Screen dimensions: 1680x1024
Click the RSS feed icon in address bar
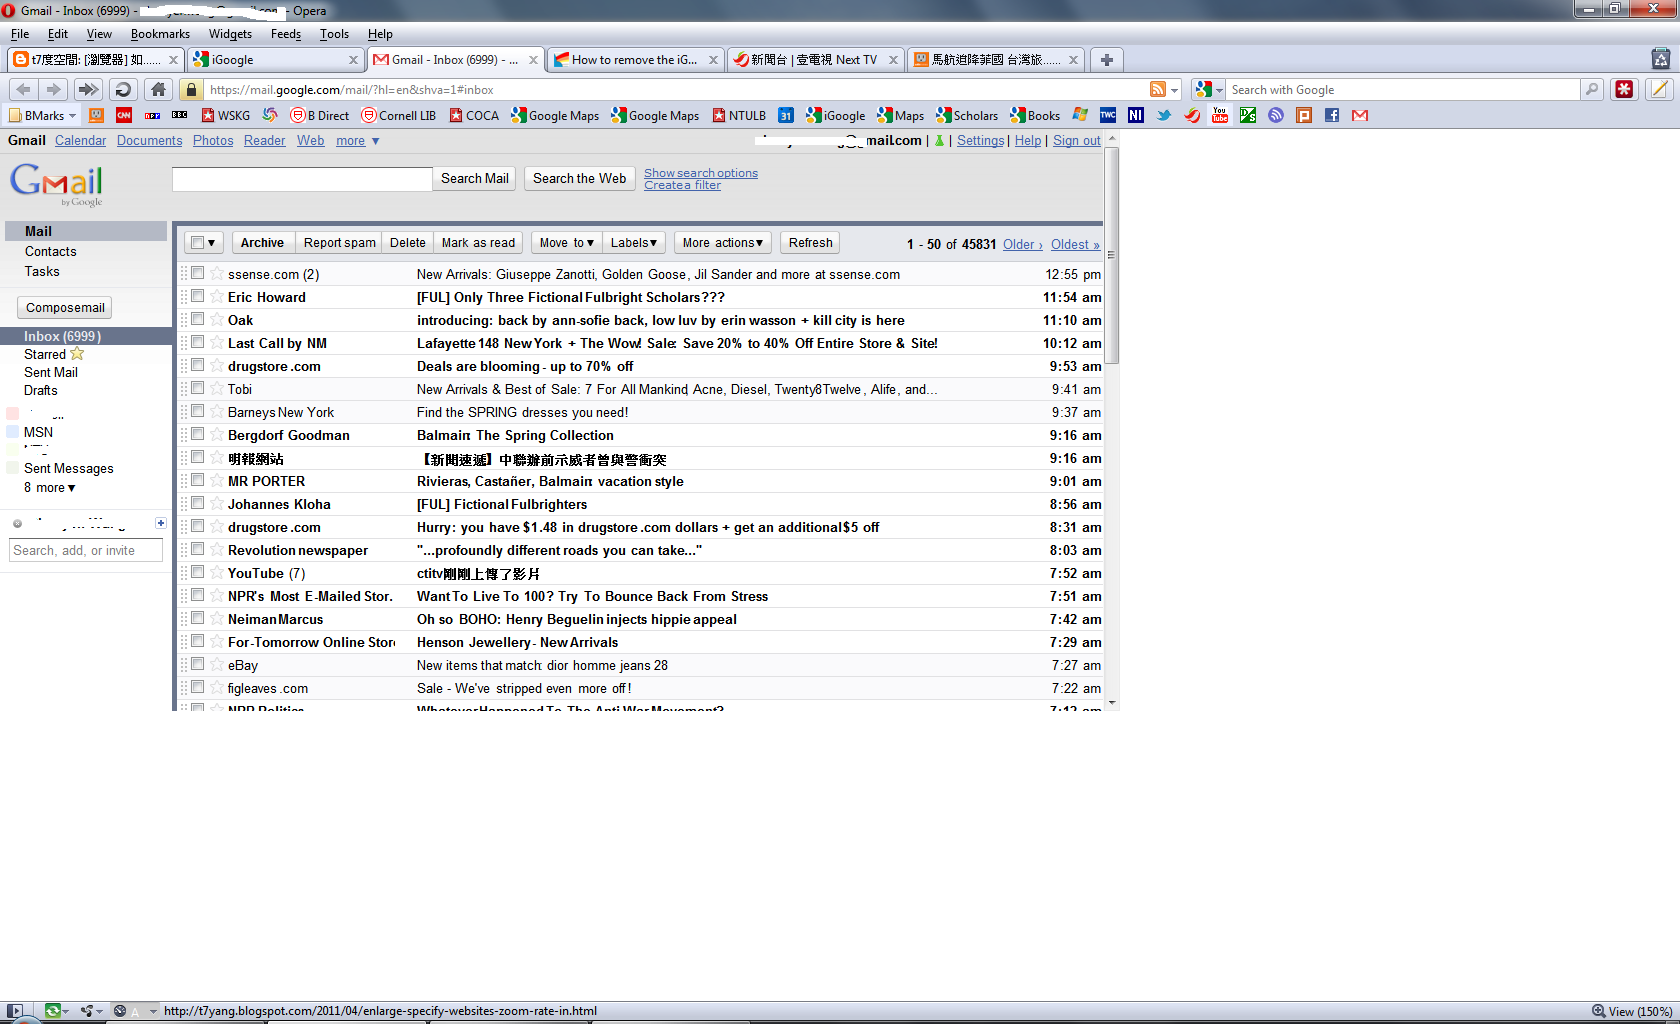click(1158, 89)
